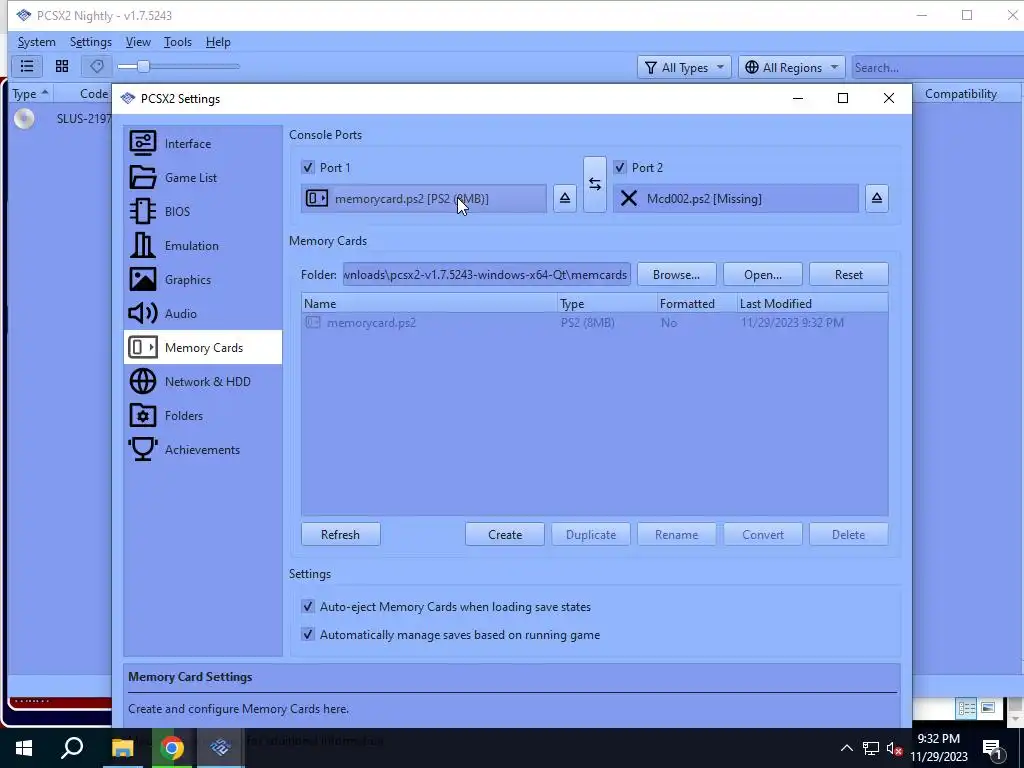The height and width of the screenshot is (768, 1024).
Task: Open the All Types filter dropdown
Action: [684, 67]
